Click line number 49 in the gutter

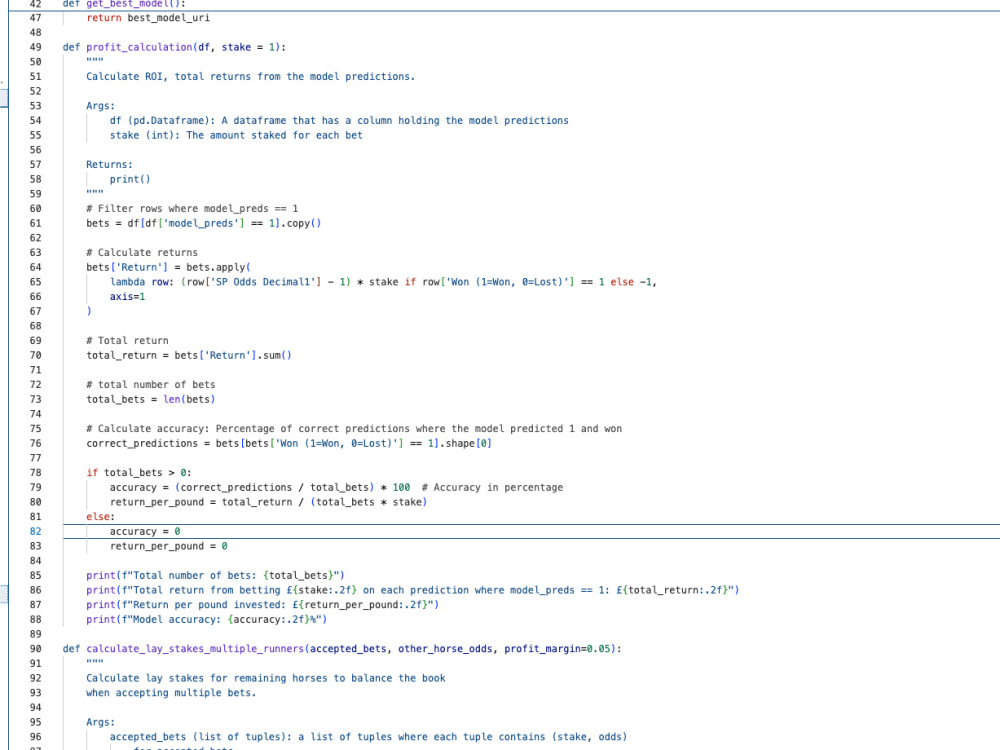coord(35,47)
